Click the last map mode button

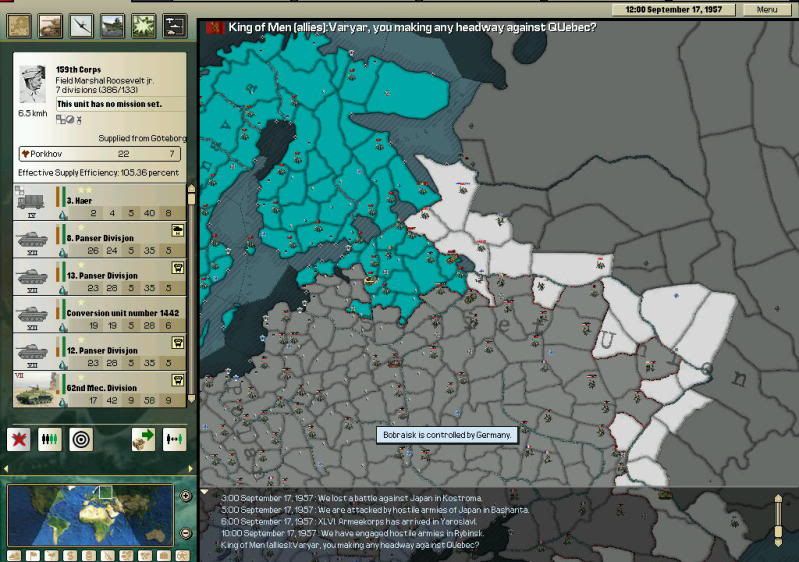182,555
